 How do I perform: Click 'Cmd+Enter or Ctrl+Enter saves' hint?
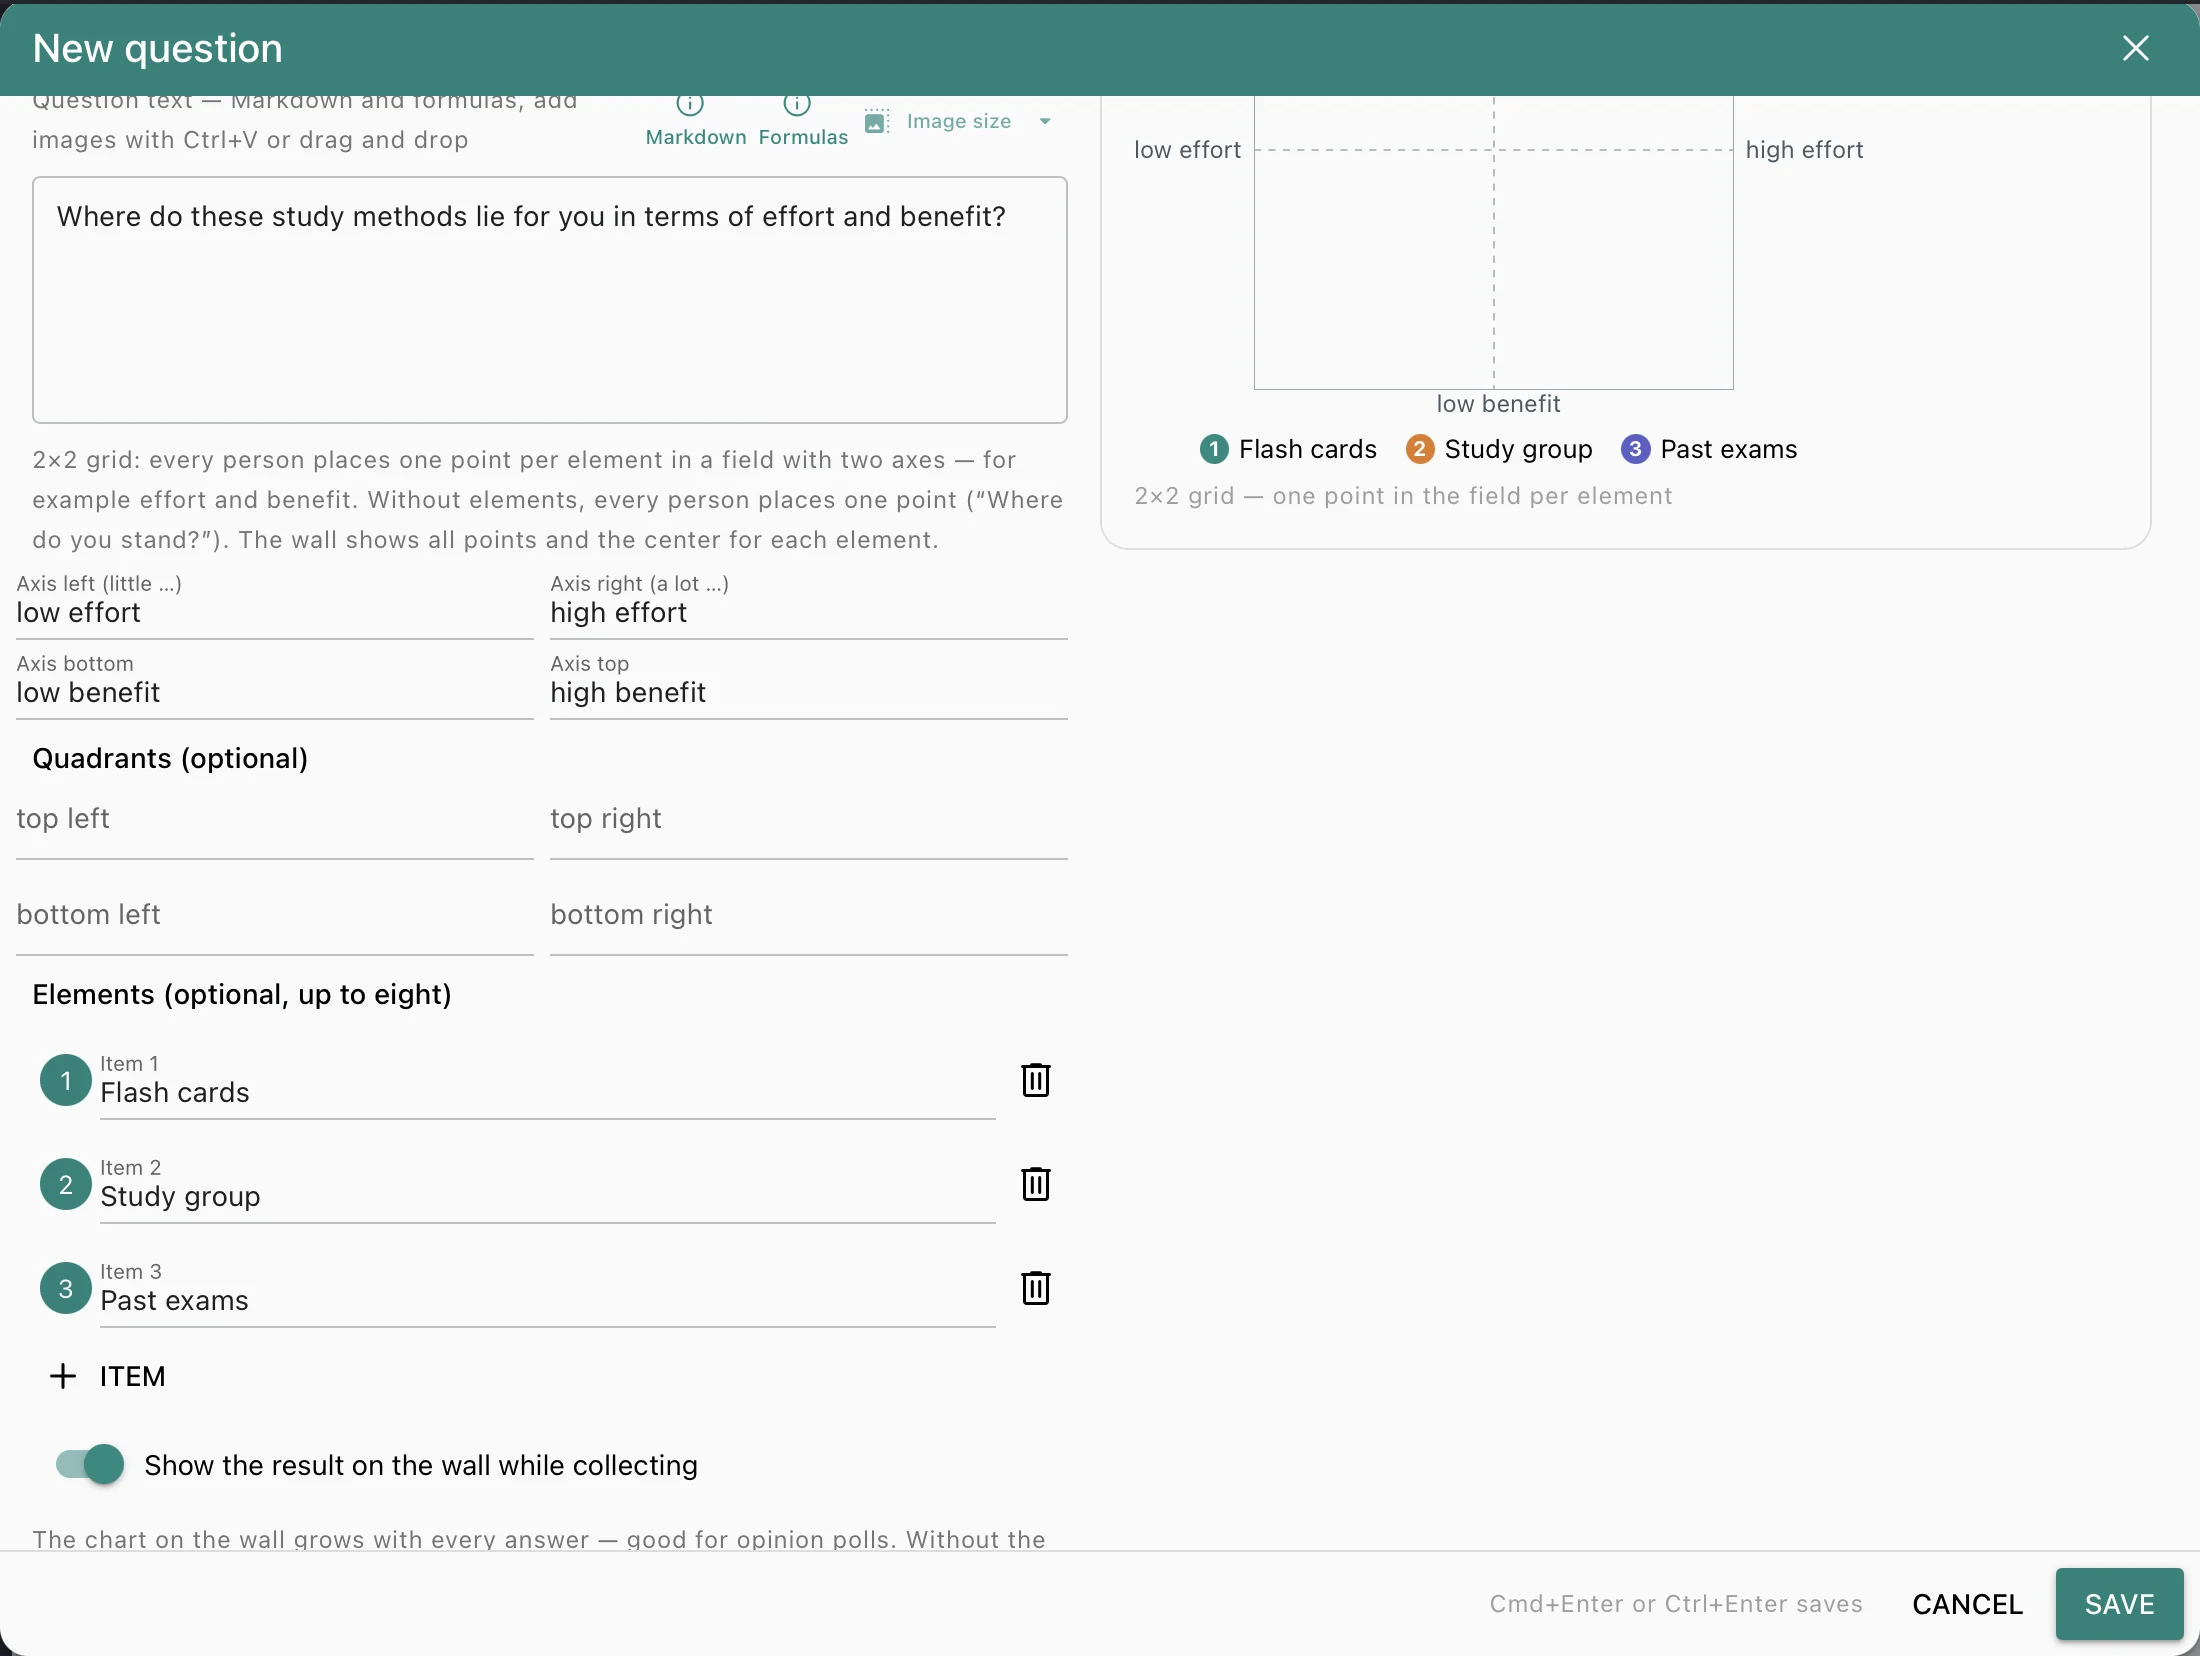coord(1676,1604)
